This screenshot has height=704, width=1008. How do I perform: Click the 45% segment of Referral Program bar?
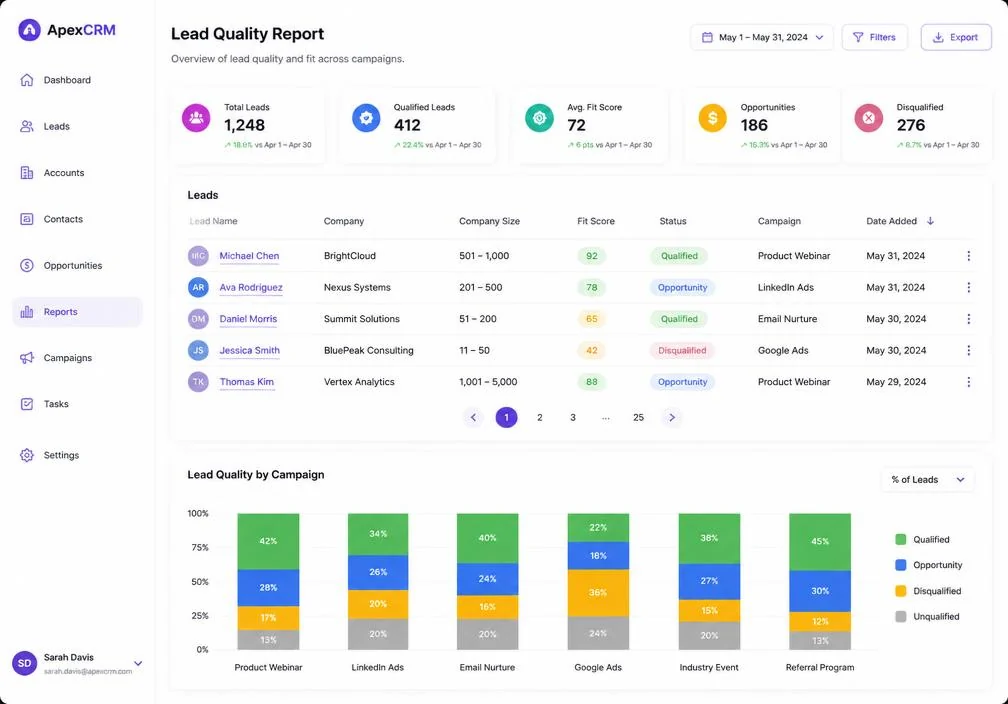tap(820, 542)
